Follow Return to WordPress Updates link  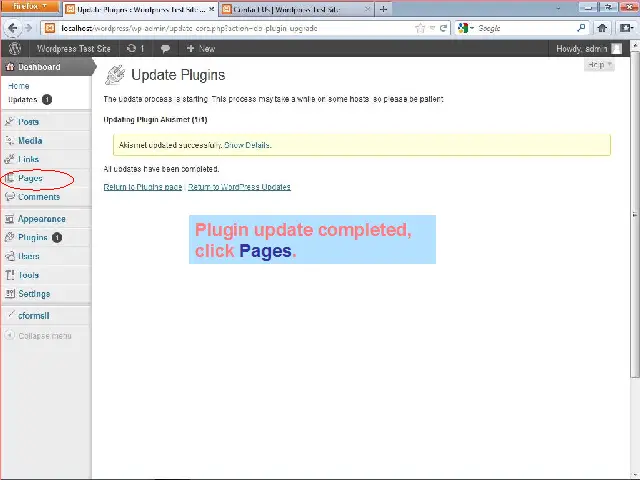pos(240,187)
